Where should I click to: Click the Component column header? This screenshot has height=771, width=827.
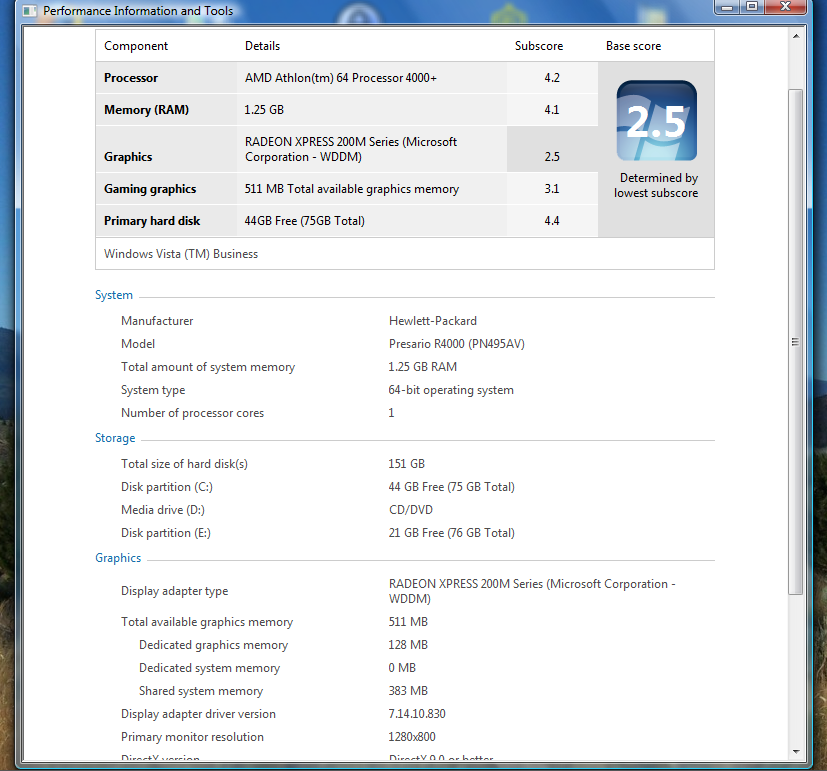point(136,46)
